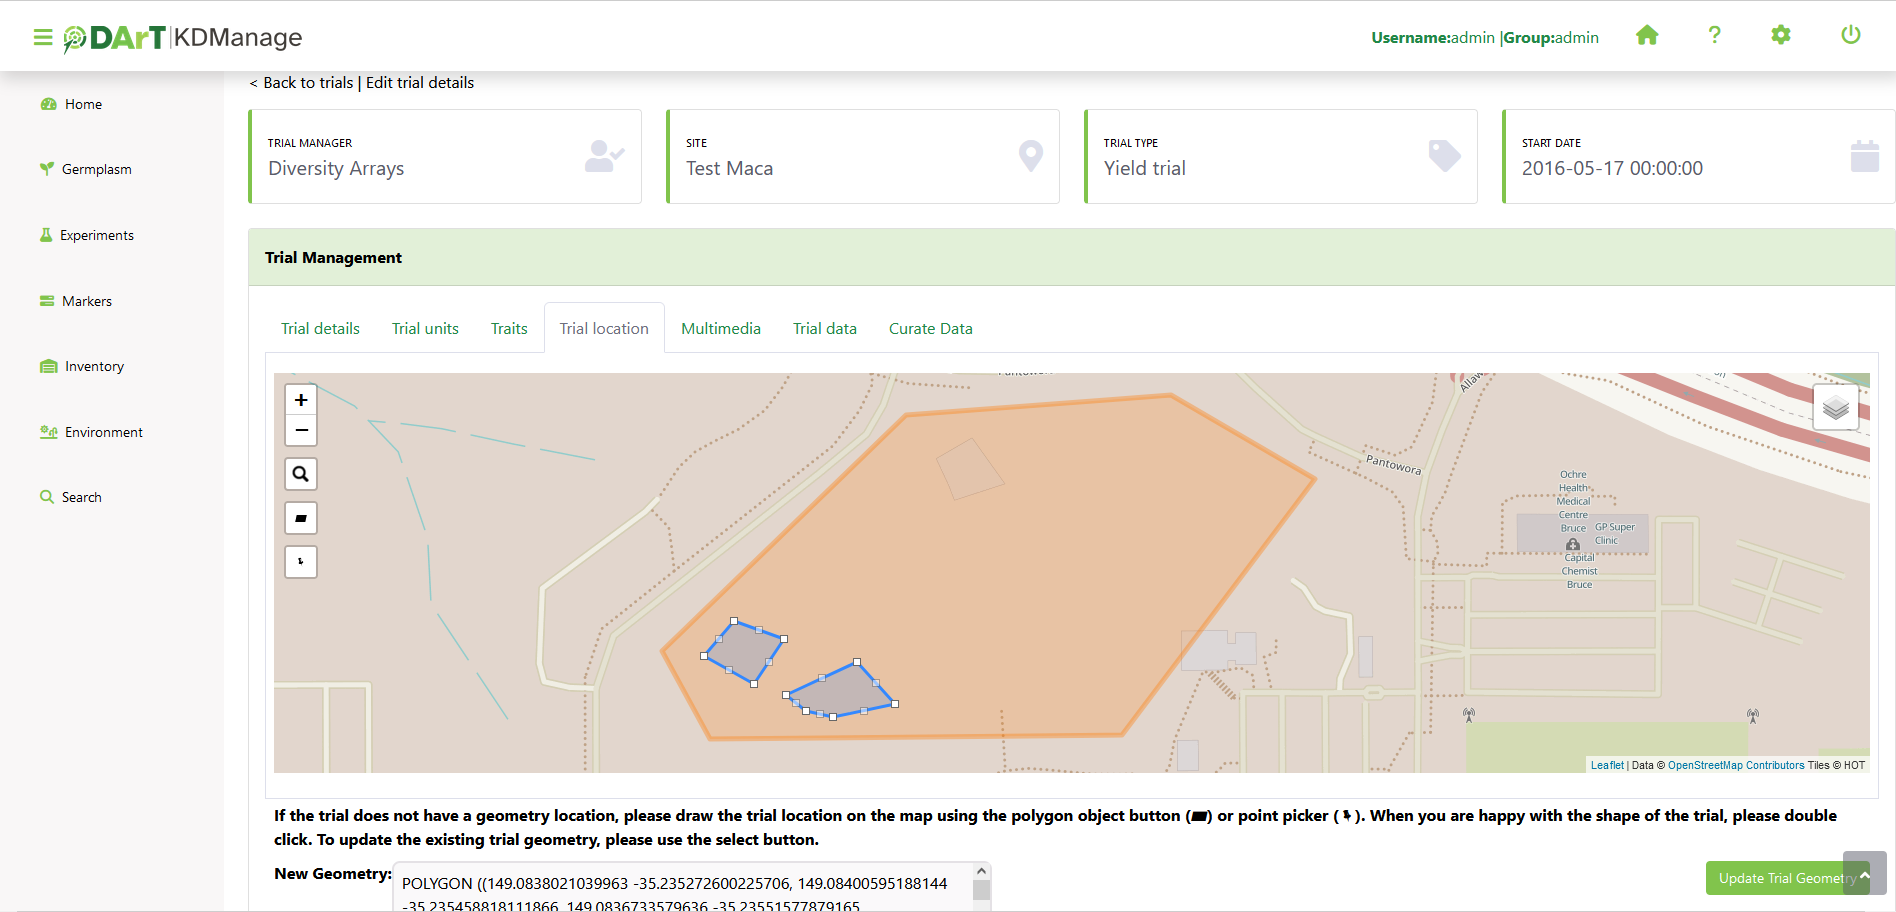Image resolution: width=1896 pixels, height=912 pixels.
Task: Open the map search magnifier tool
Action: pyautogui.click(x=301, y=474)
